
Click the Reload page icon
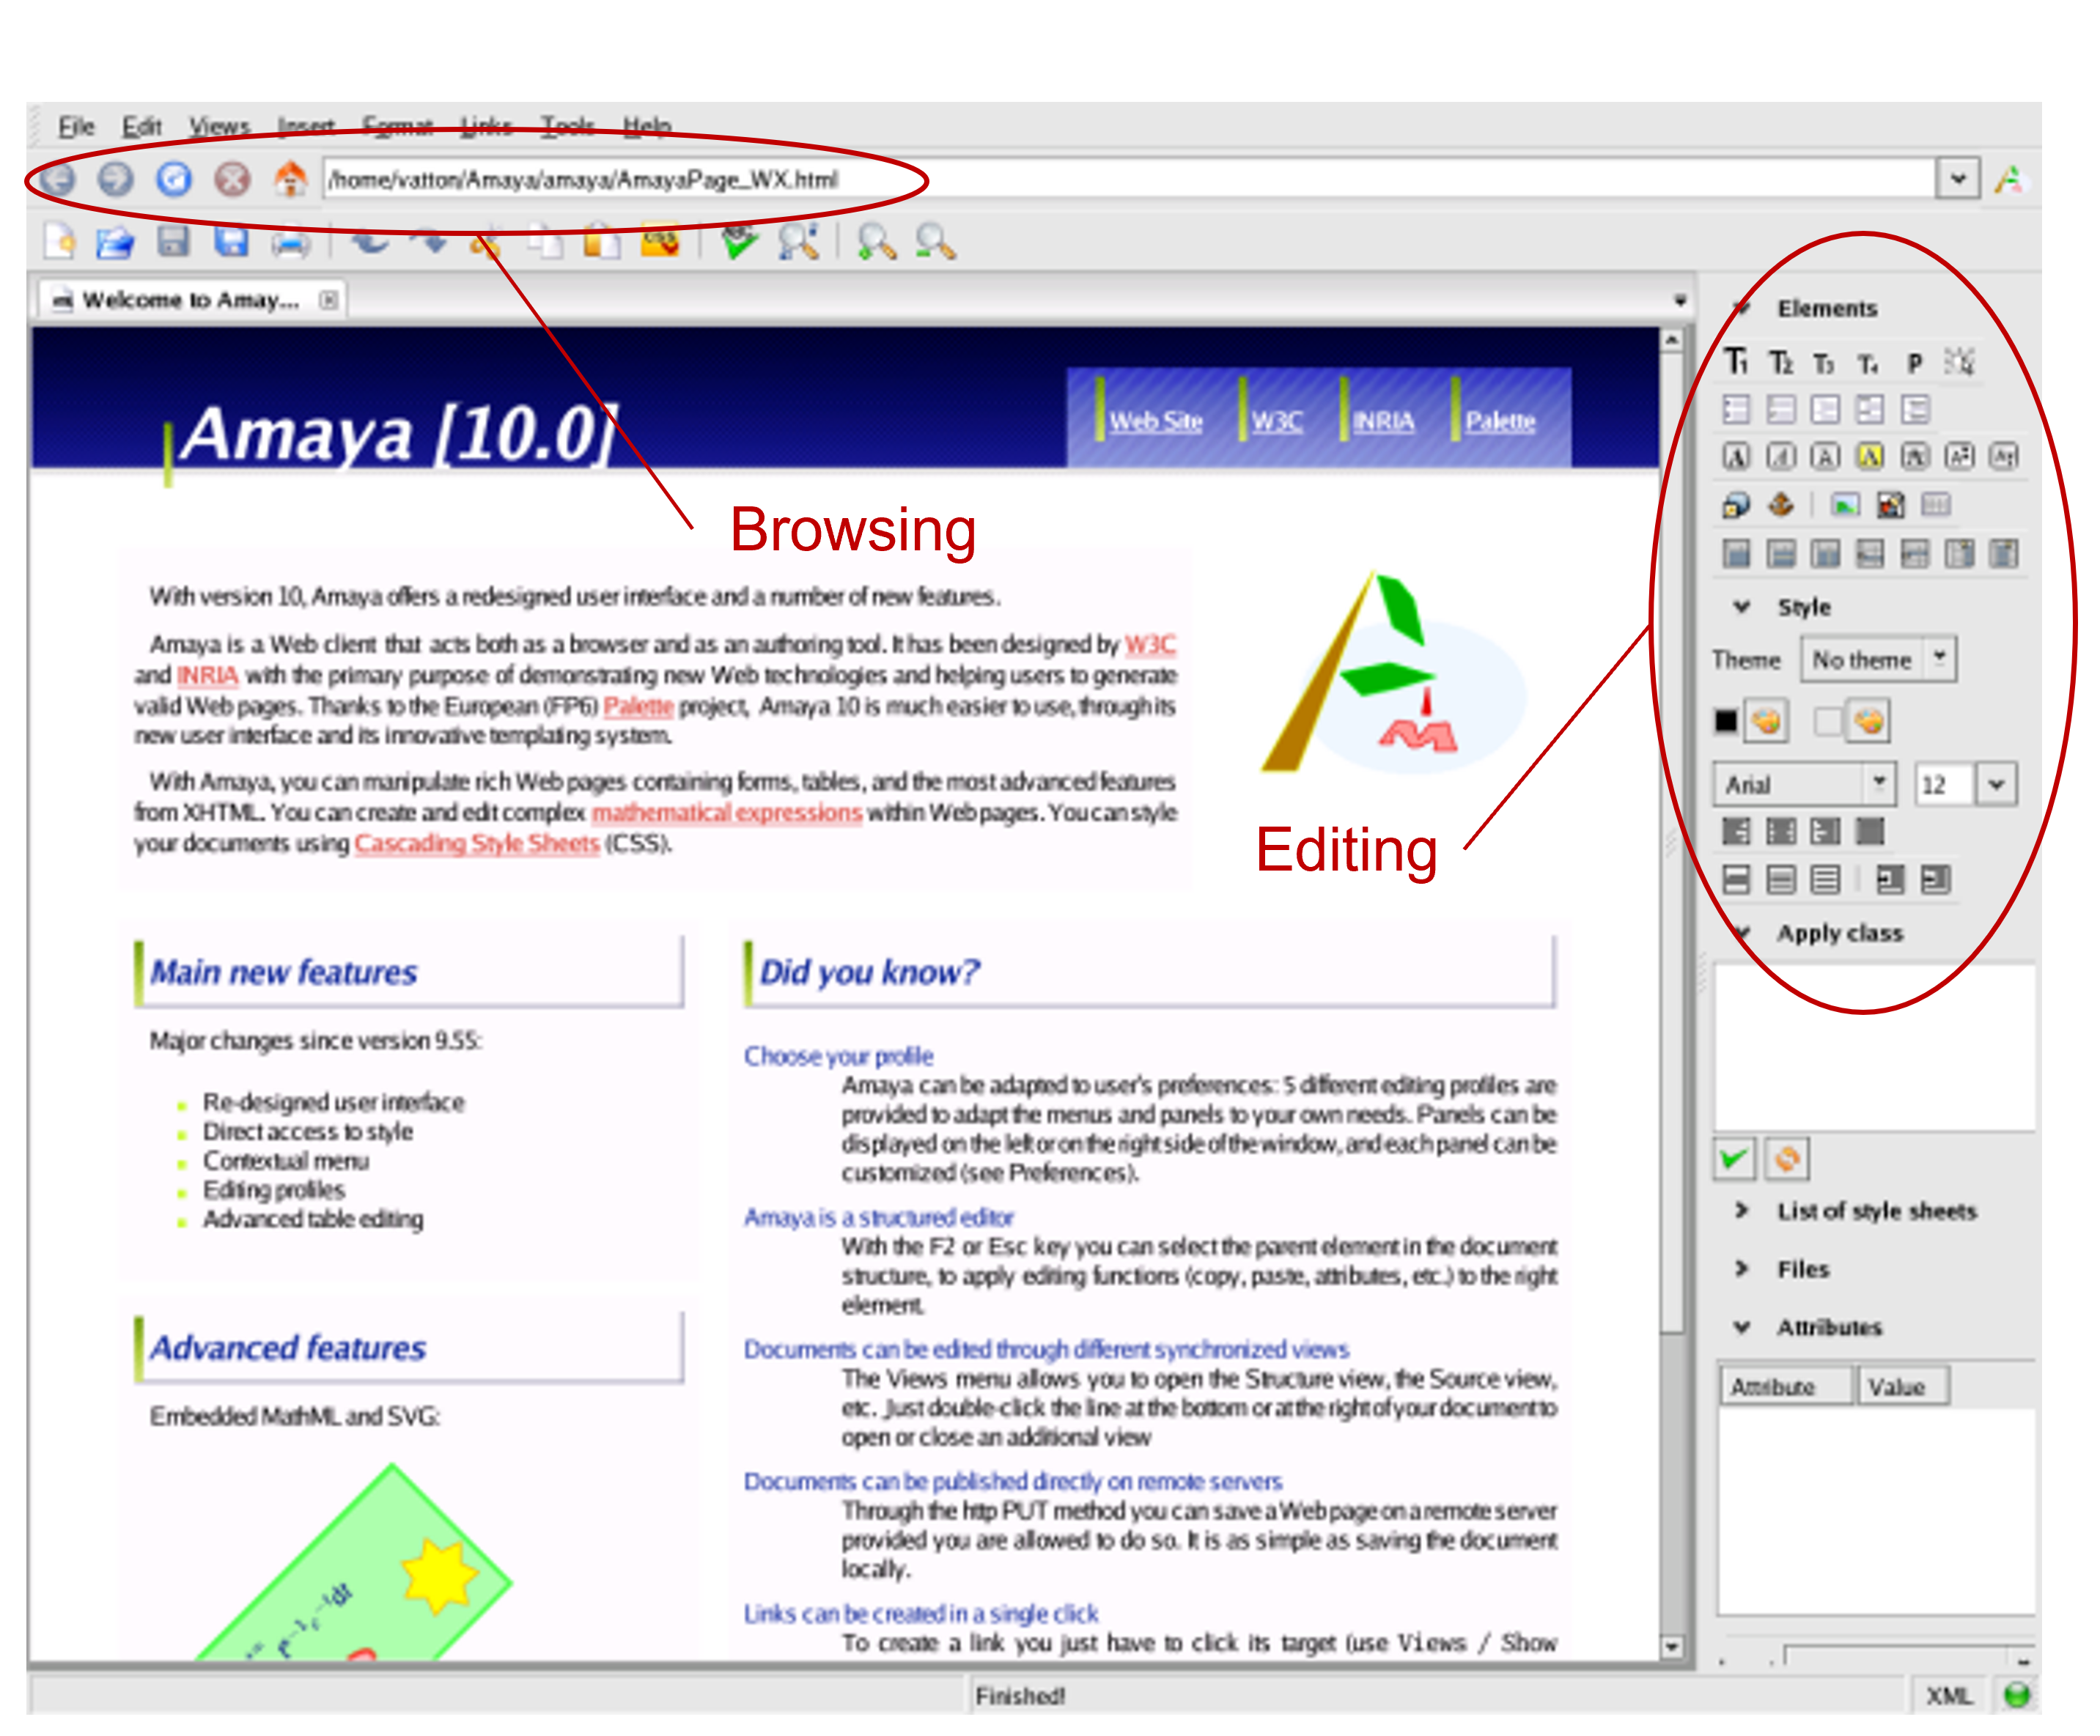pos(174,179)
